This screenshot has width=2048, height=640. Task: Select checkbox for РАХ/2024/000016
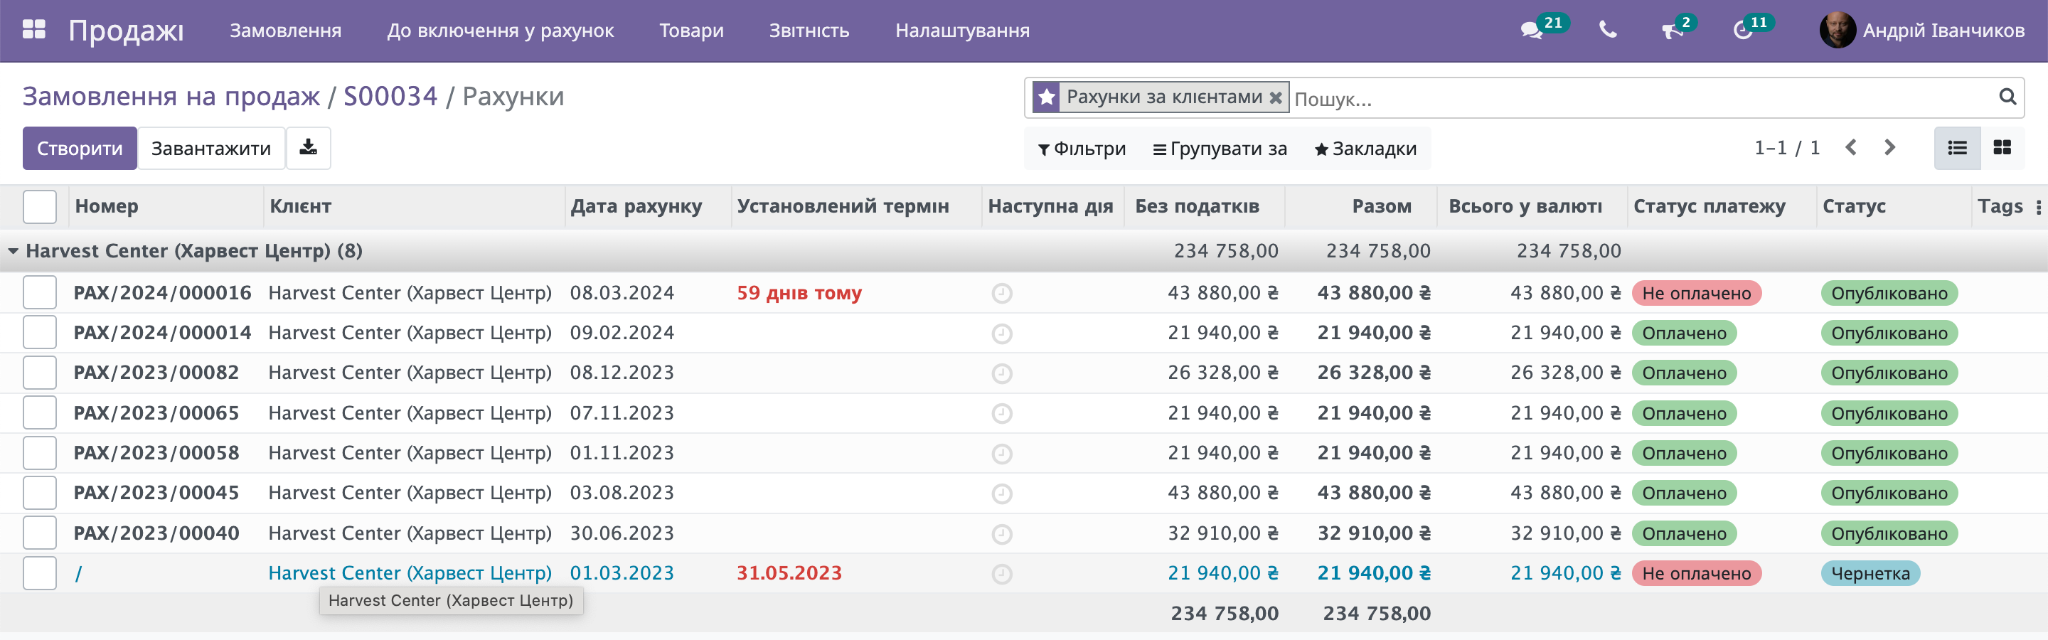[x=40, y=293]
